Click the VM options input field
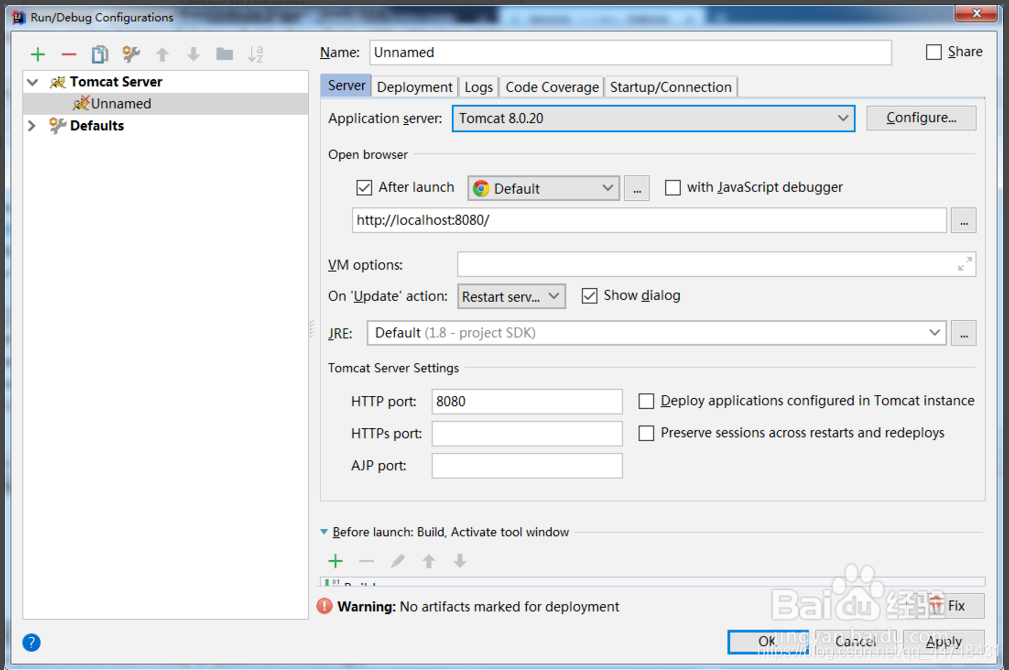This screenshot has height=670, width=1009. point(716,265)
